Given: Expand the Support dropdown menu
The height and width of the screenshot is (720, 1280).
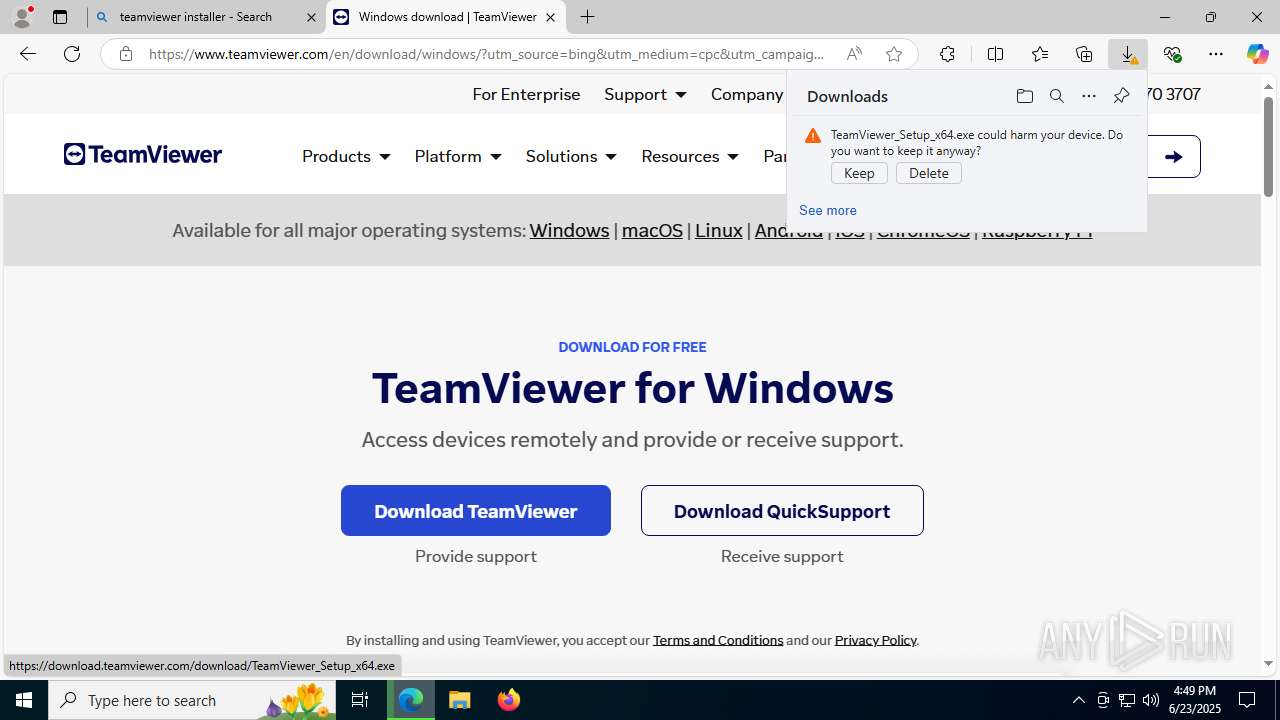Looking at the screenshot, I should point(645,94).
